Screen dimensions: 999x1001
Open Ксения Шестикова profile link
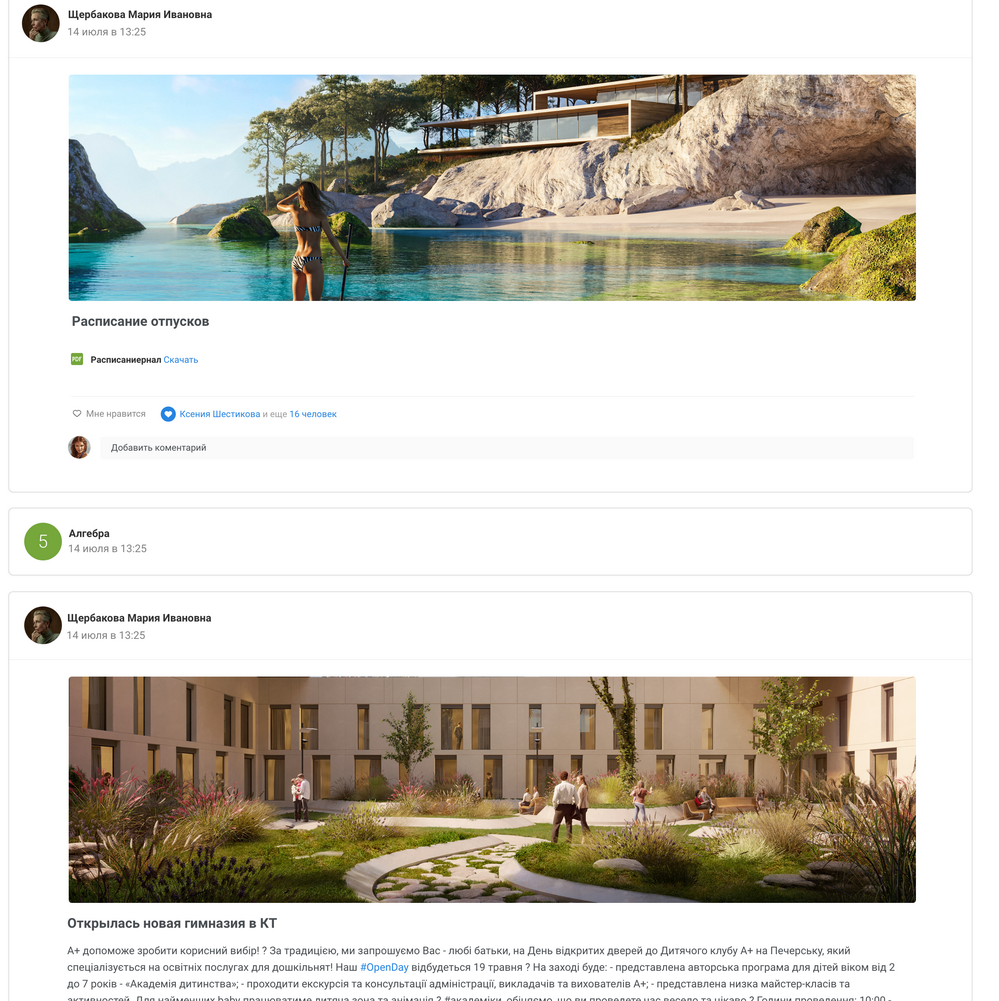[x=220, y=414]
